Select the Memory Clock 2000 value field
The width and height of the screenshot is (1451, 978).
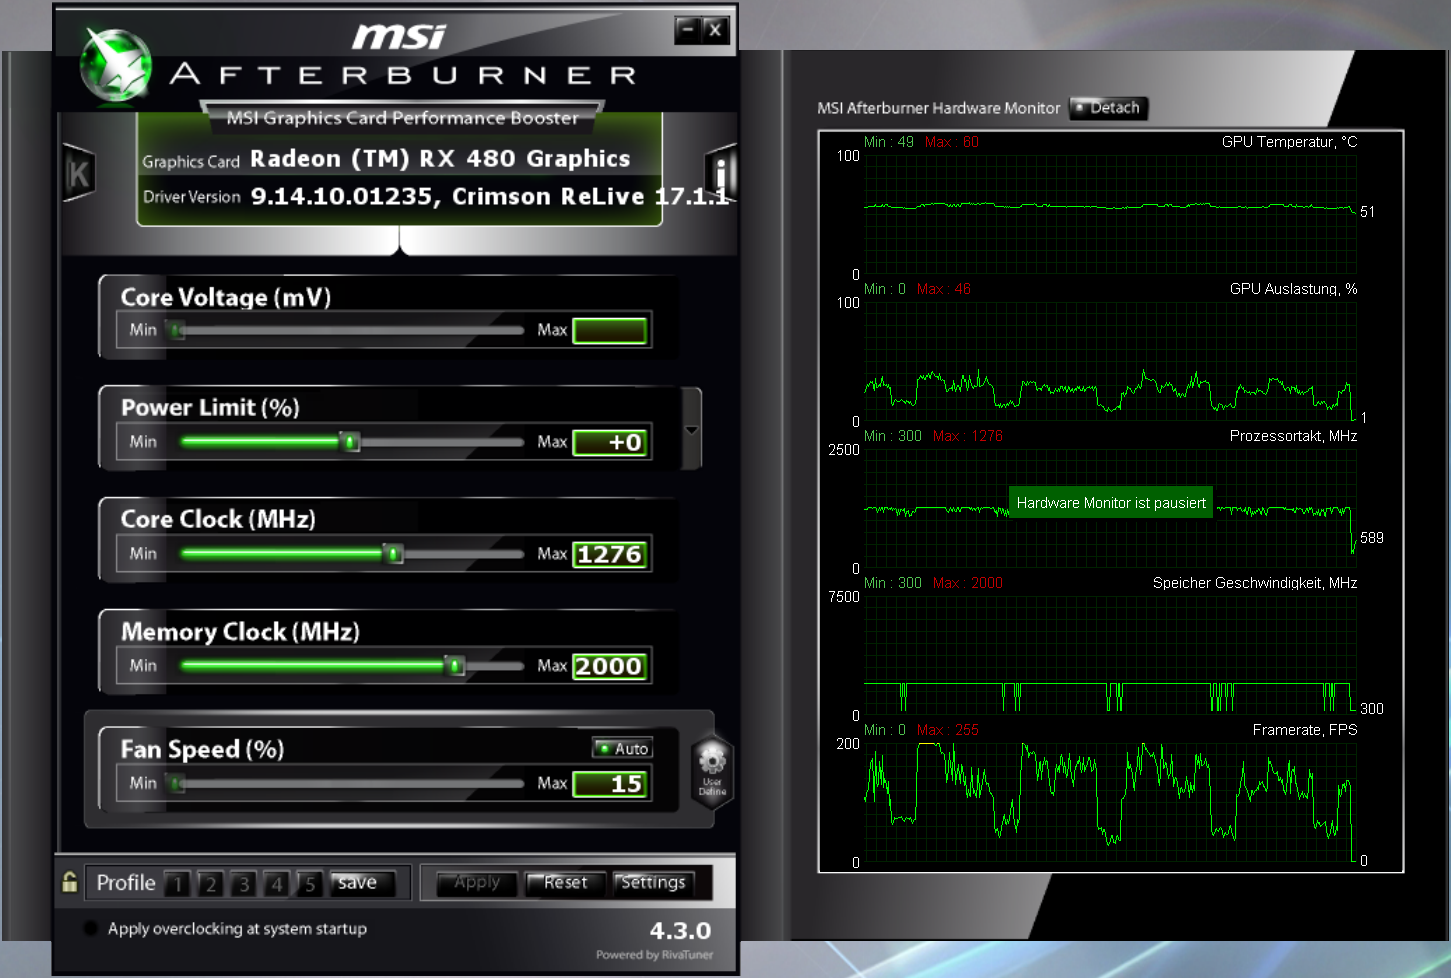coord(609,667)
